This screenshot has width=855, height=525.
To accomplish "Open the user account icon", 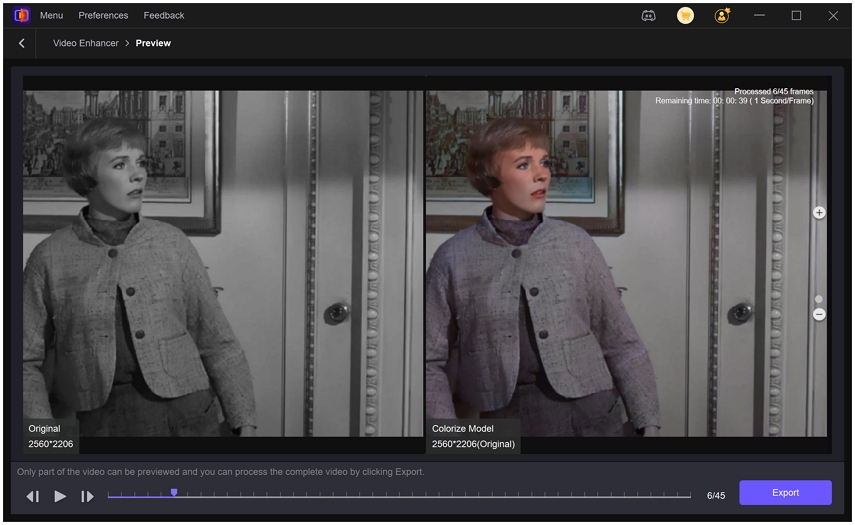I will (722, 16).
